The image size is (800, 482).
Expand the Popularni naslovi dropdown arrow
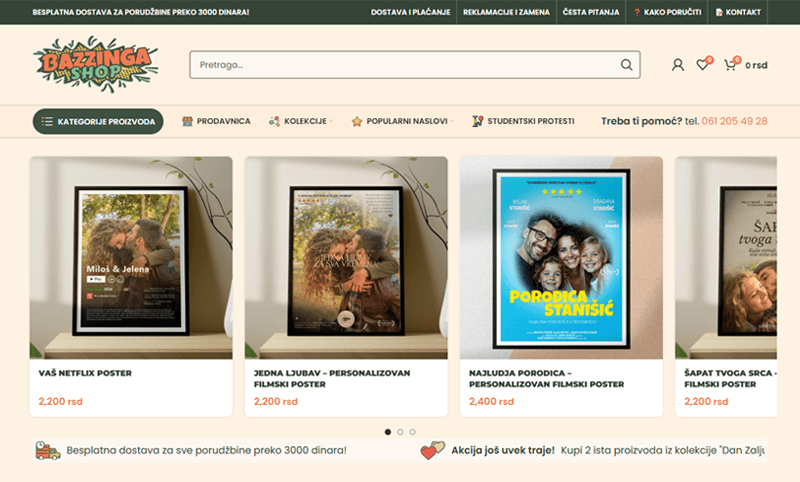452,121
